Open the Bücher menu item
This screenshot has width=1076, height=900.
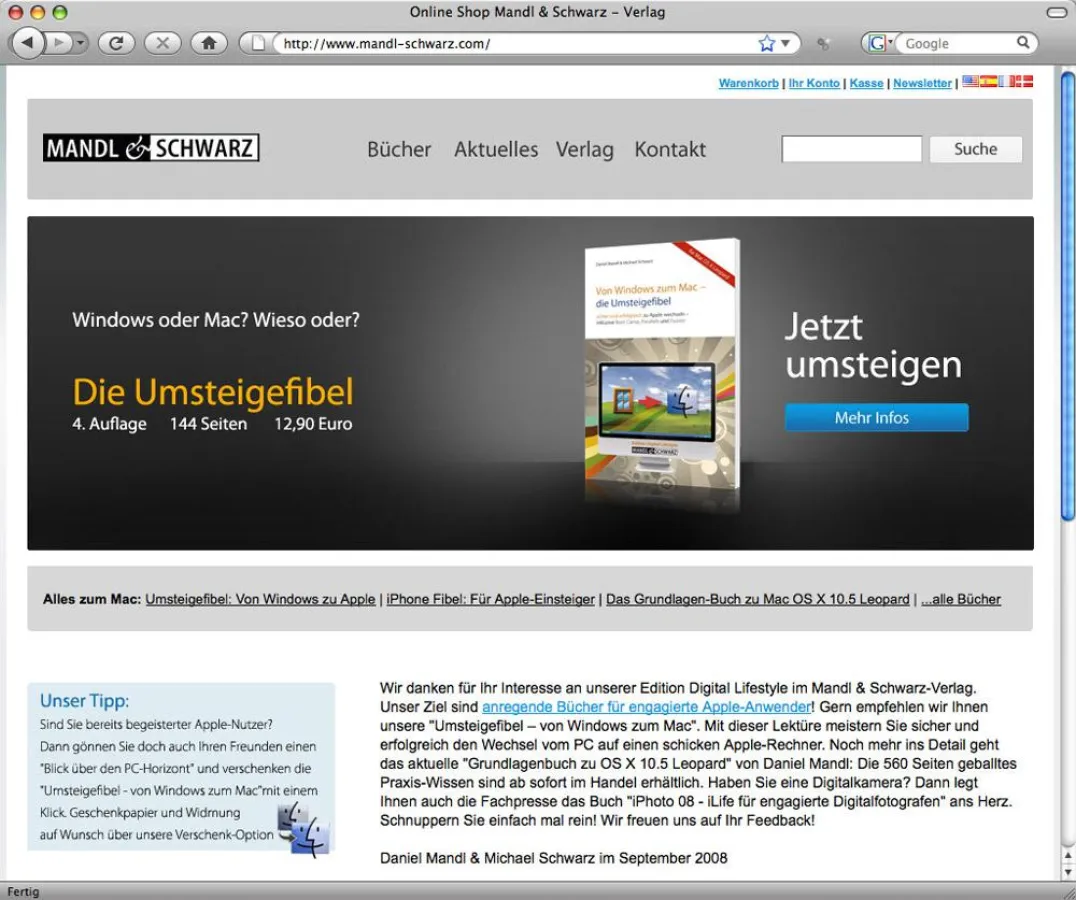point(398,149)
